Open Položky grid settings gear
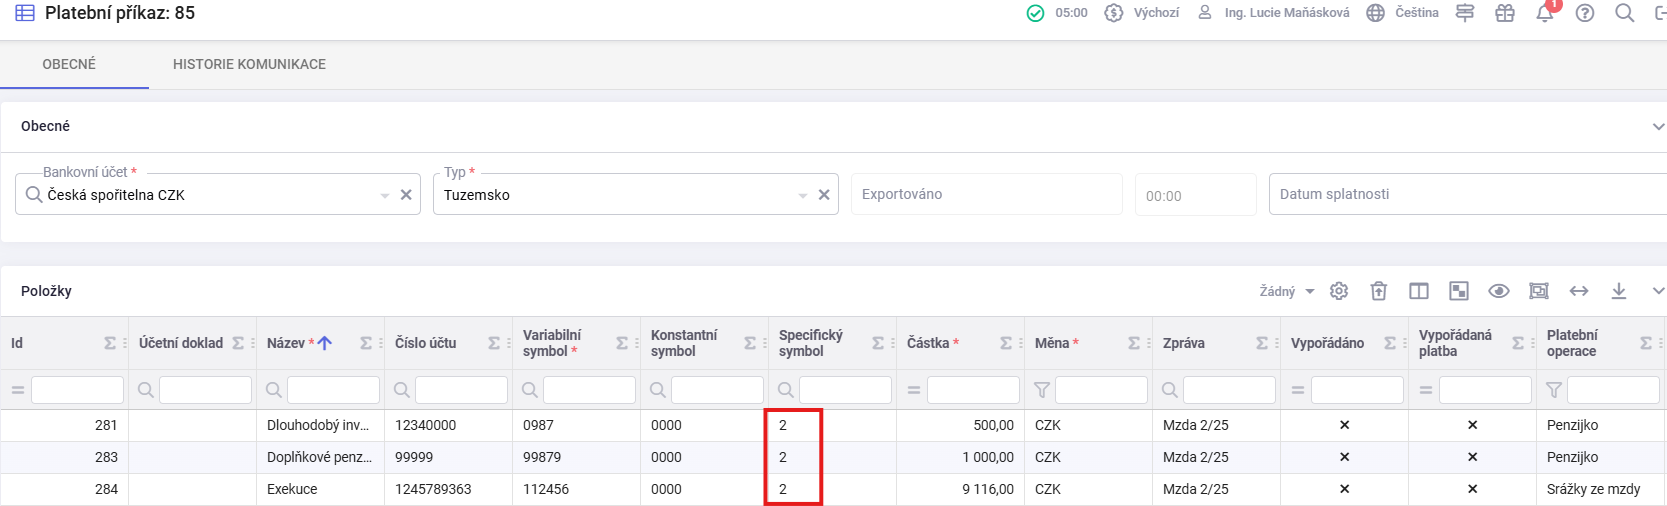Viewport: 1667px width, 506px height. pyautogui.click(x=1339, y=291)
